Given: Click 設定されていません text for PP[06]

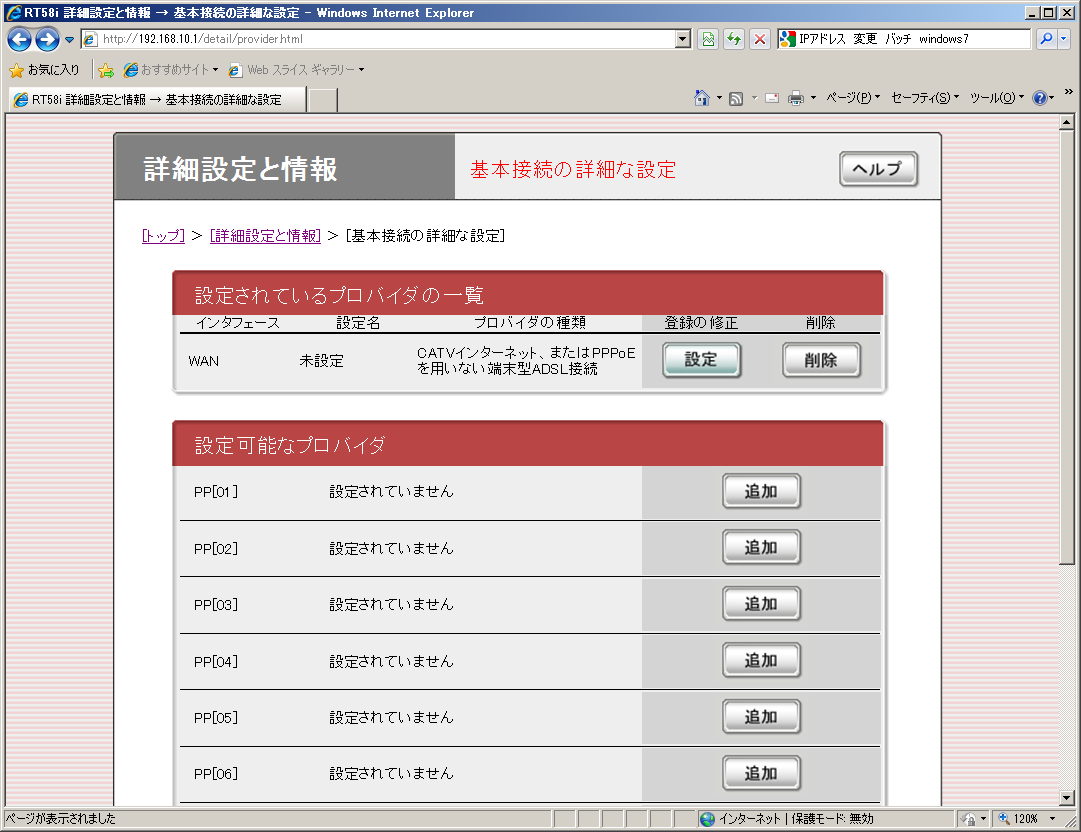Looking at the screenshot, I should pos(391,773).
